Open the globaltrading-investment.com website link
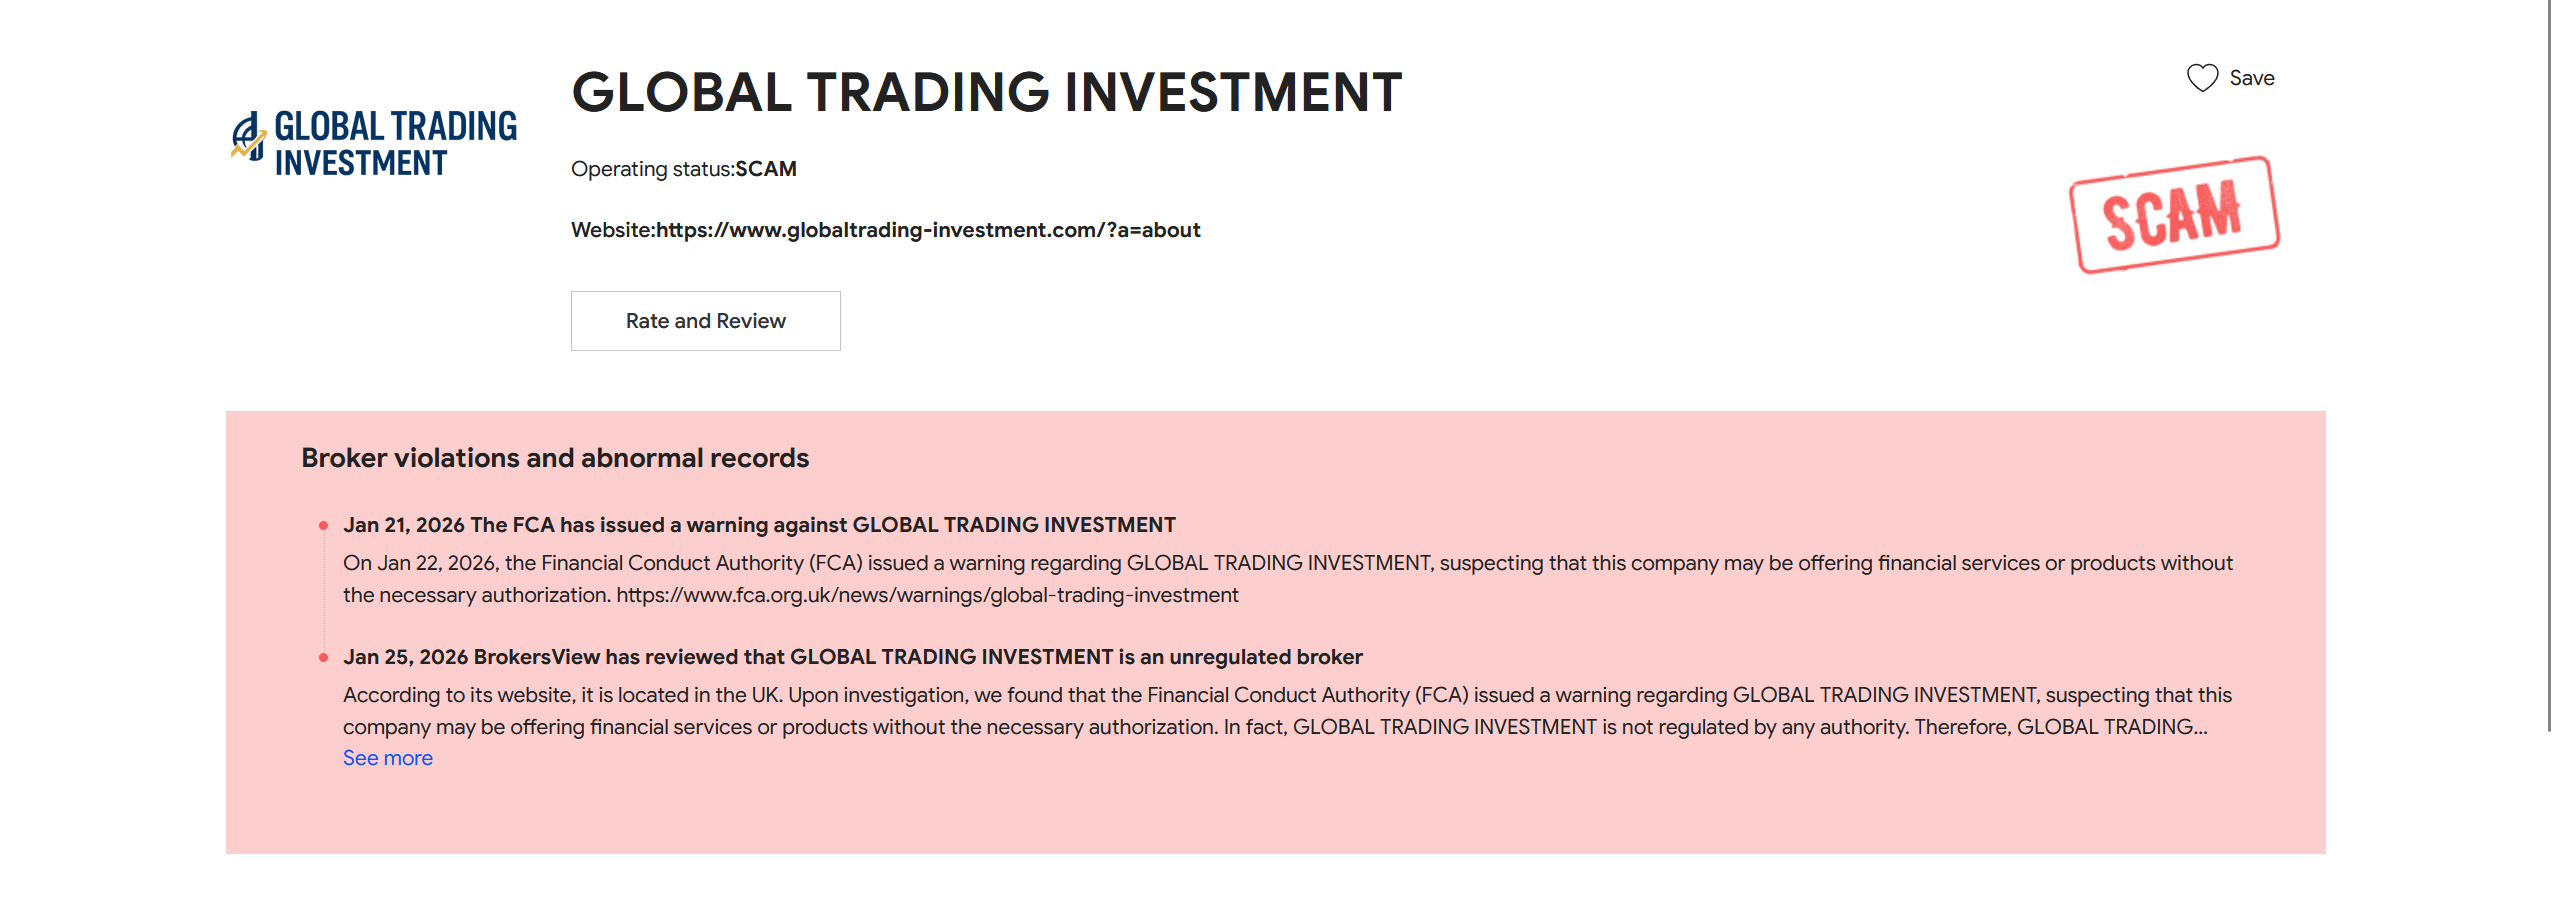Image resolution: width=2554 pixels, height=910 pixels. [928, 229]
